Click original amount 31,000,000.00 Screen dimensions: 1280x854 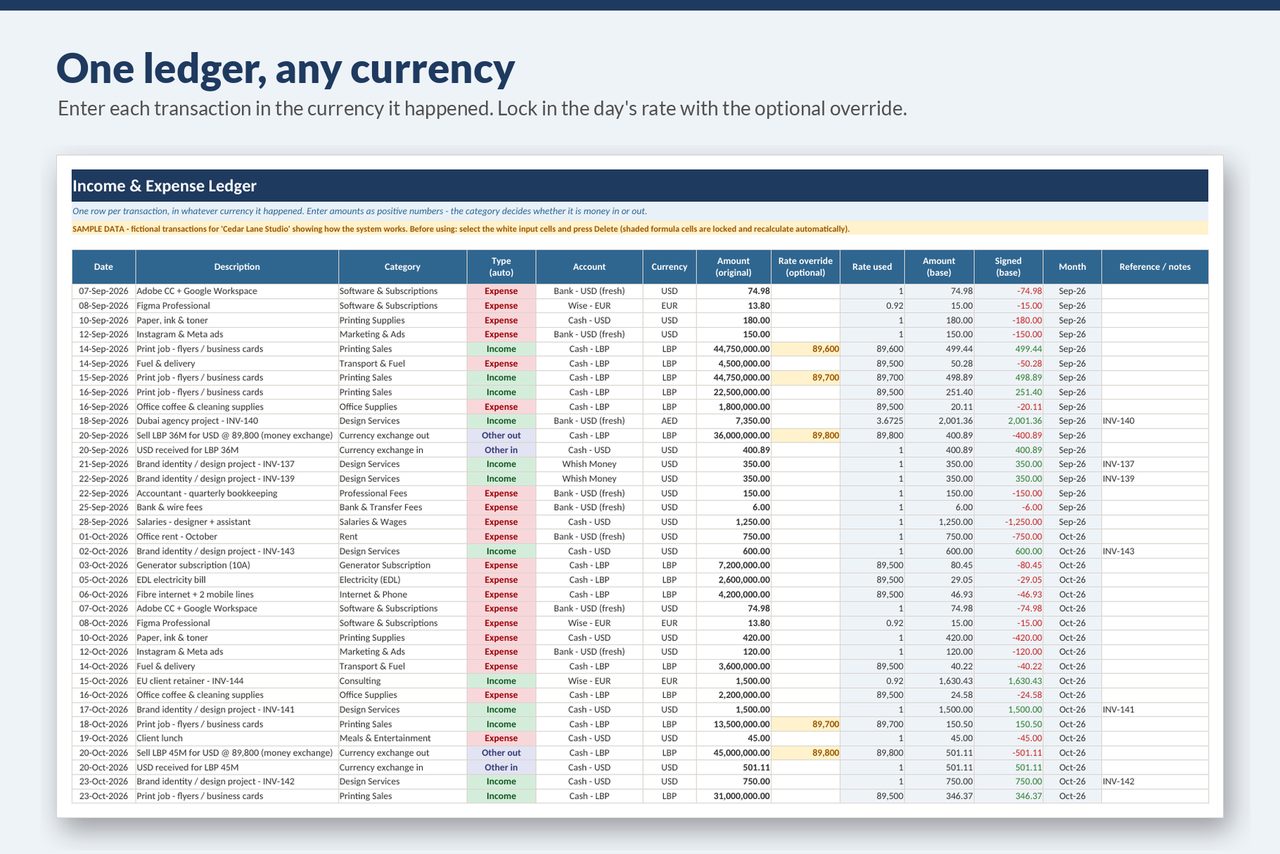pyautogui.click(x=733, y=796)
